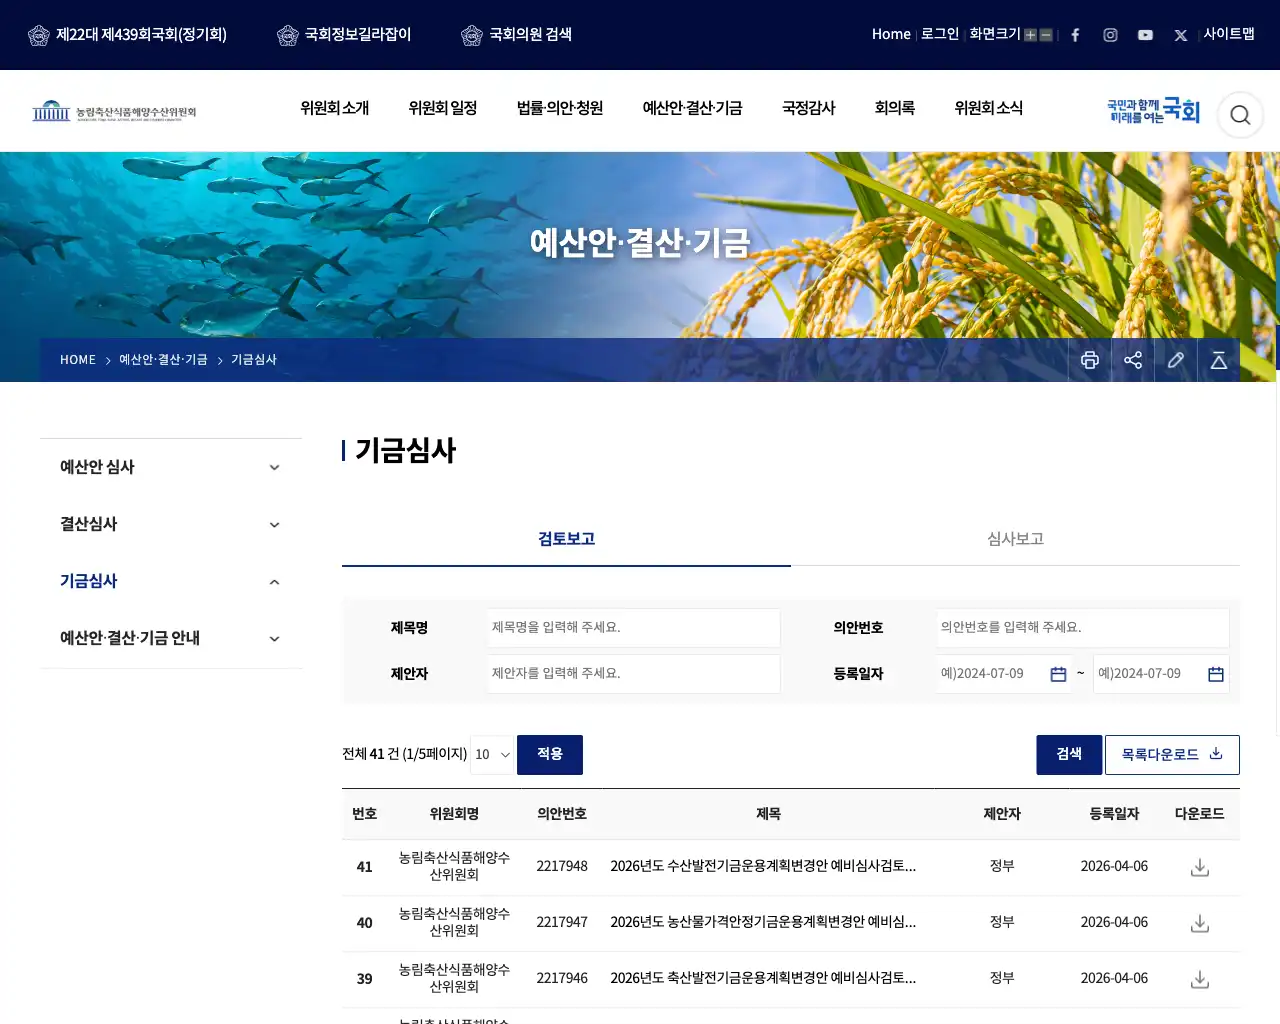Open 회의록 menu

click(894, 108)
